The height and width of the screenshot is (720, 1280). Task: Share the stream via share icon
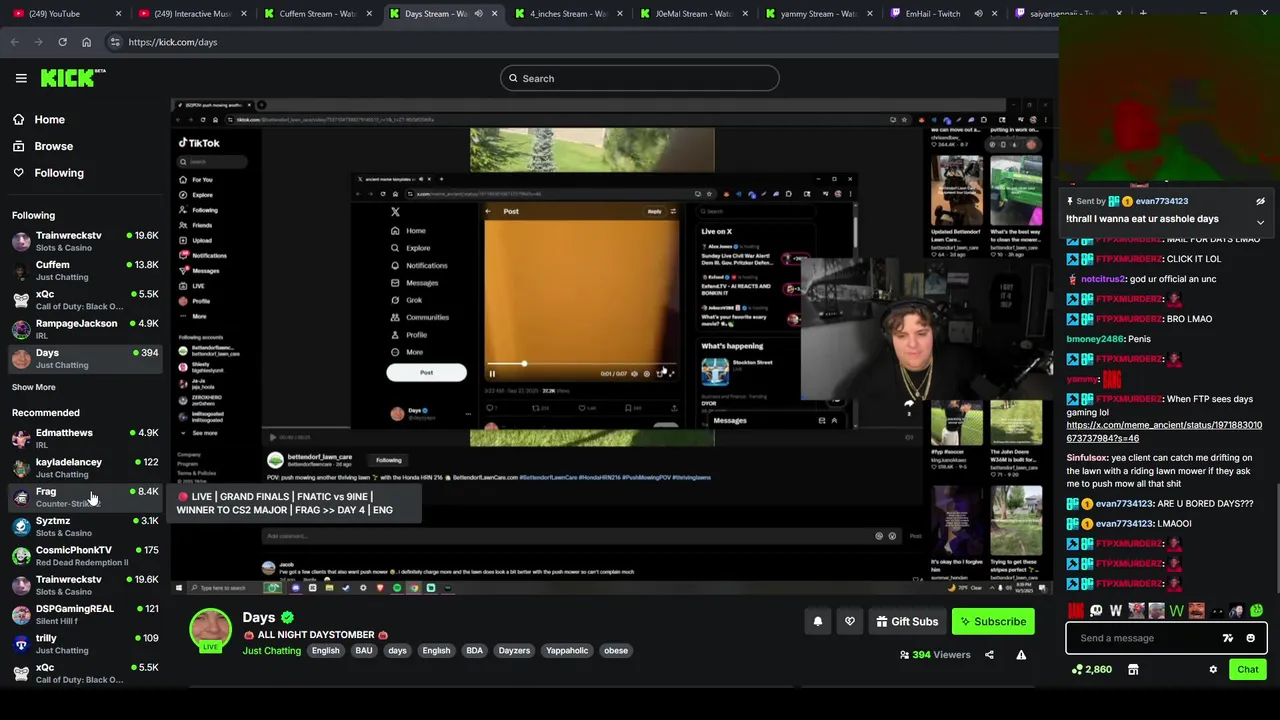coord(989,655)
